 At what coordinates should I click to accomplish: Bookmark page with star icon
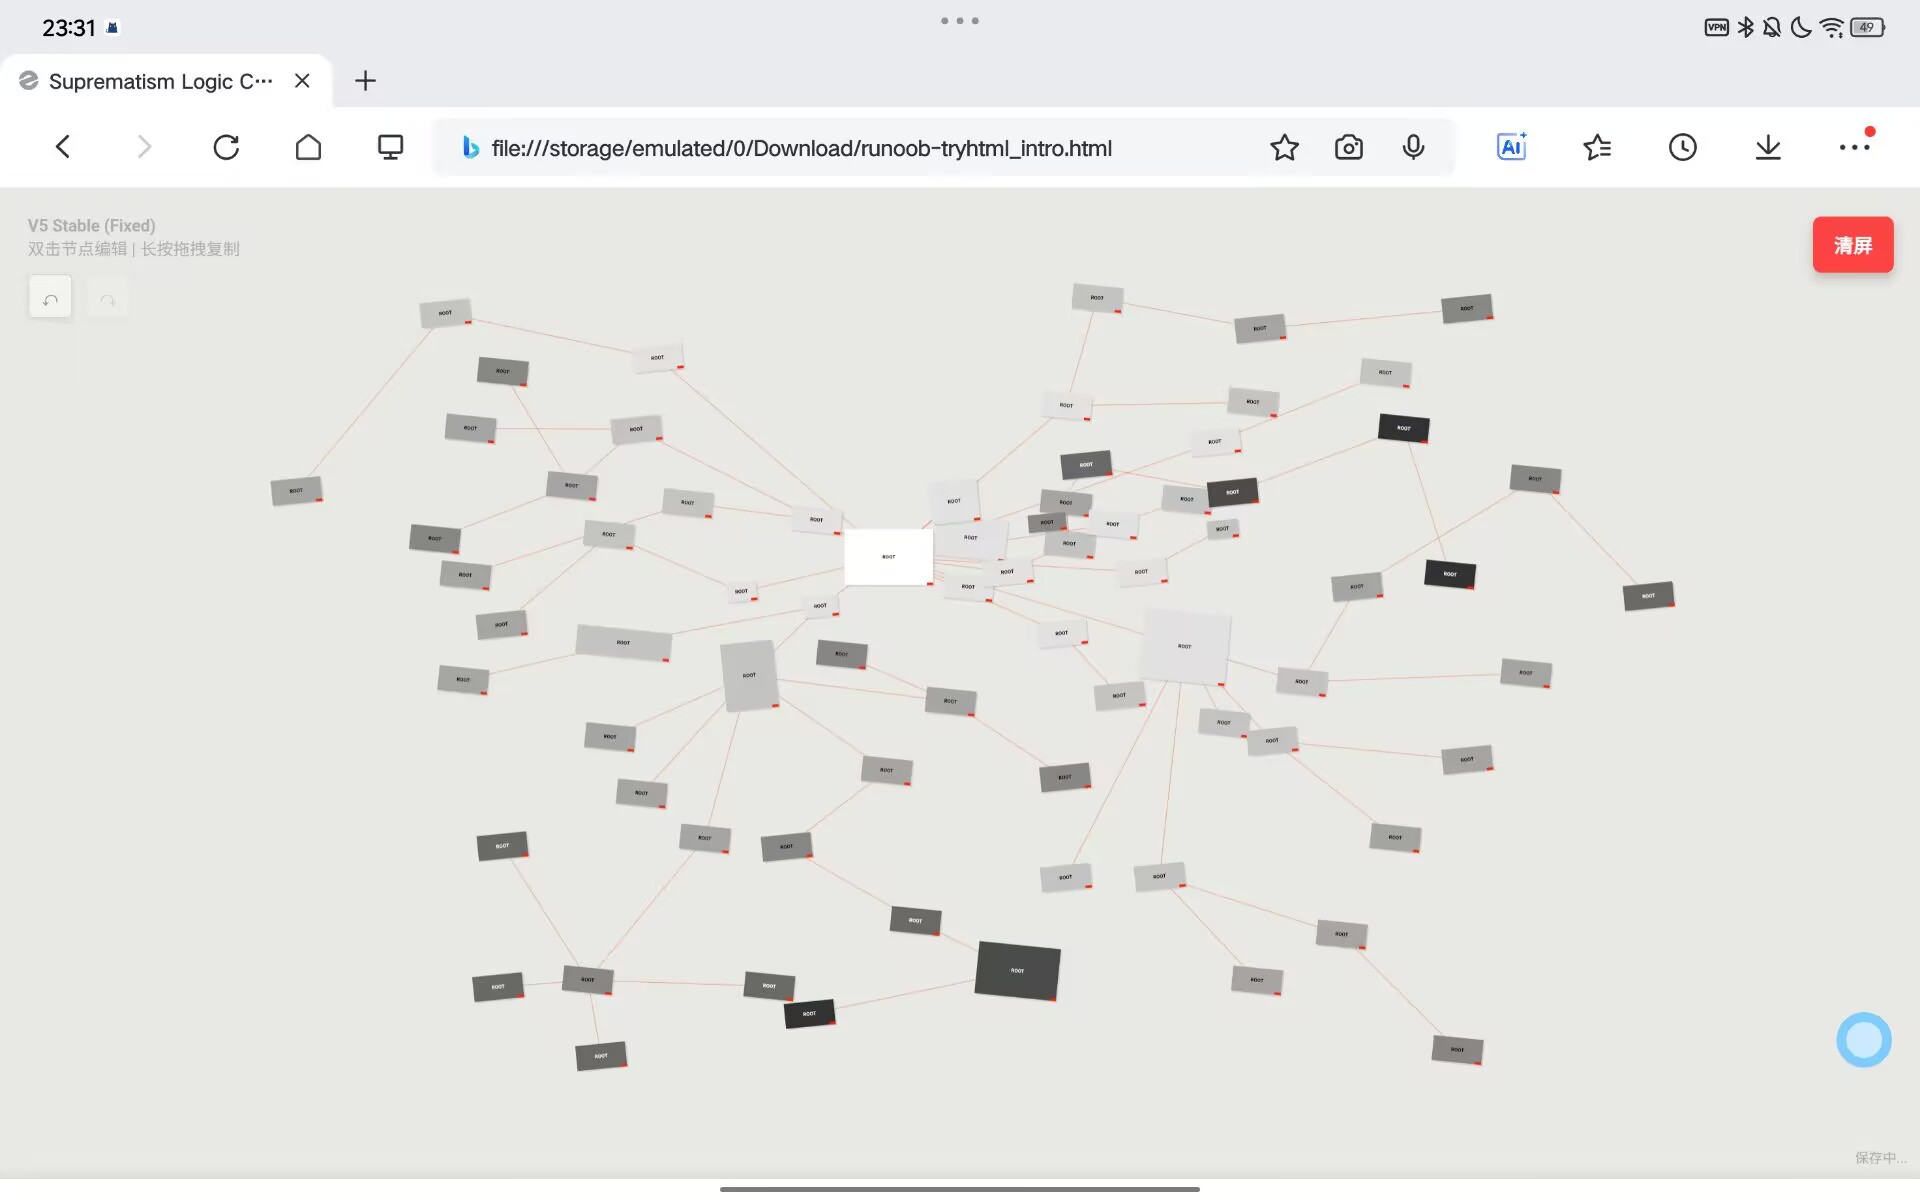(x=1284, y=148)
